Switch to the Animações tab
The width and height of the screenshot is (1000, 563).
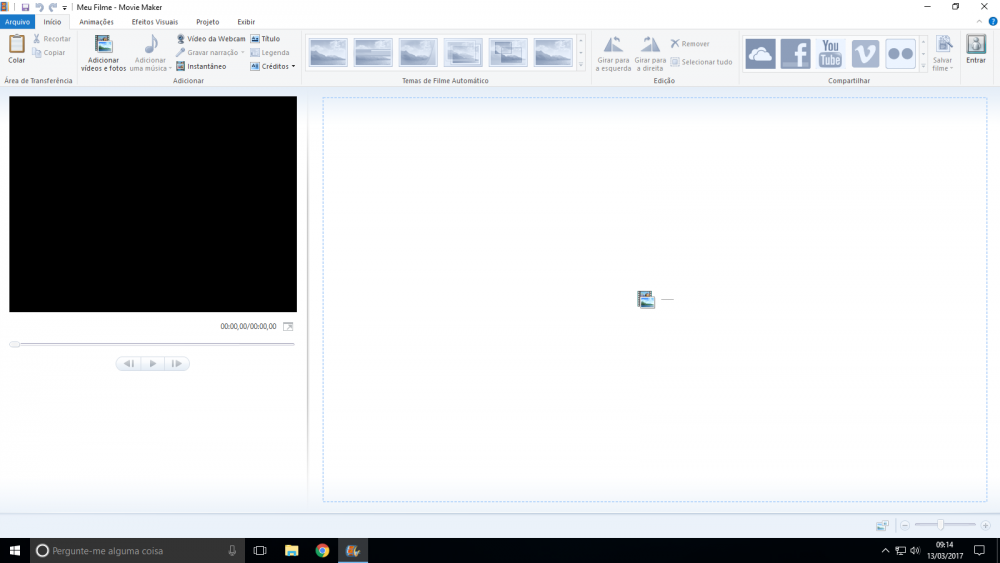[96, 21]
